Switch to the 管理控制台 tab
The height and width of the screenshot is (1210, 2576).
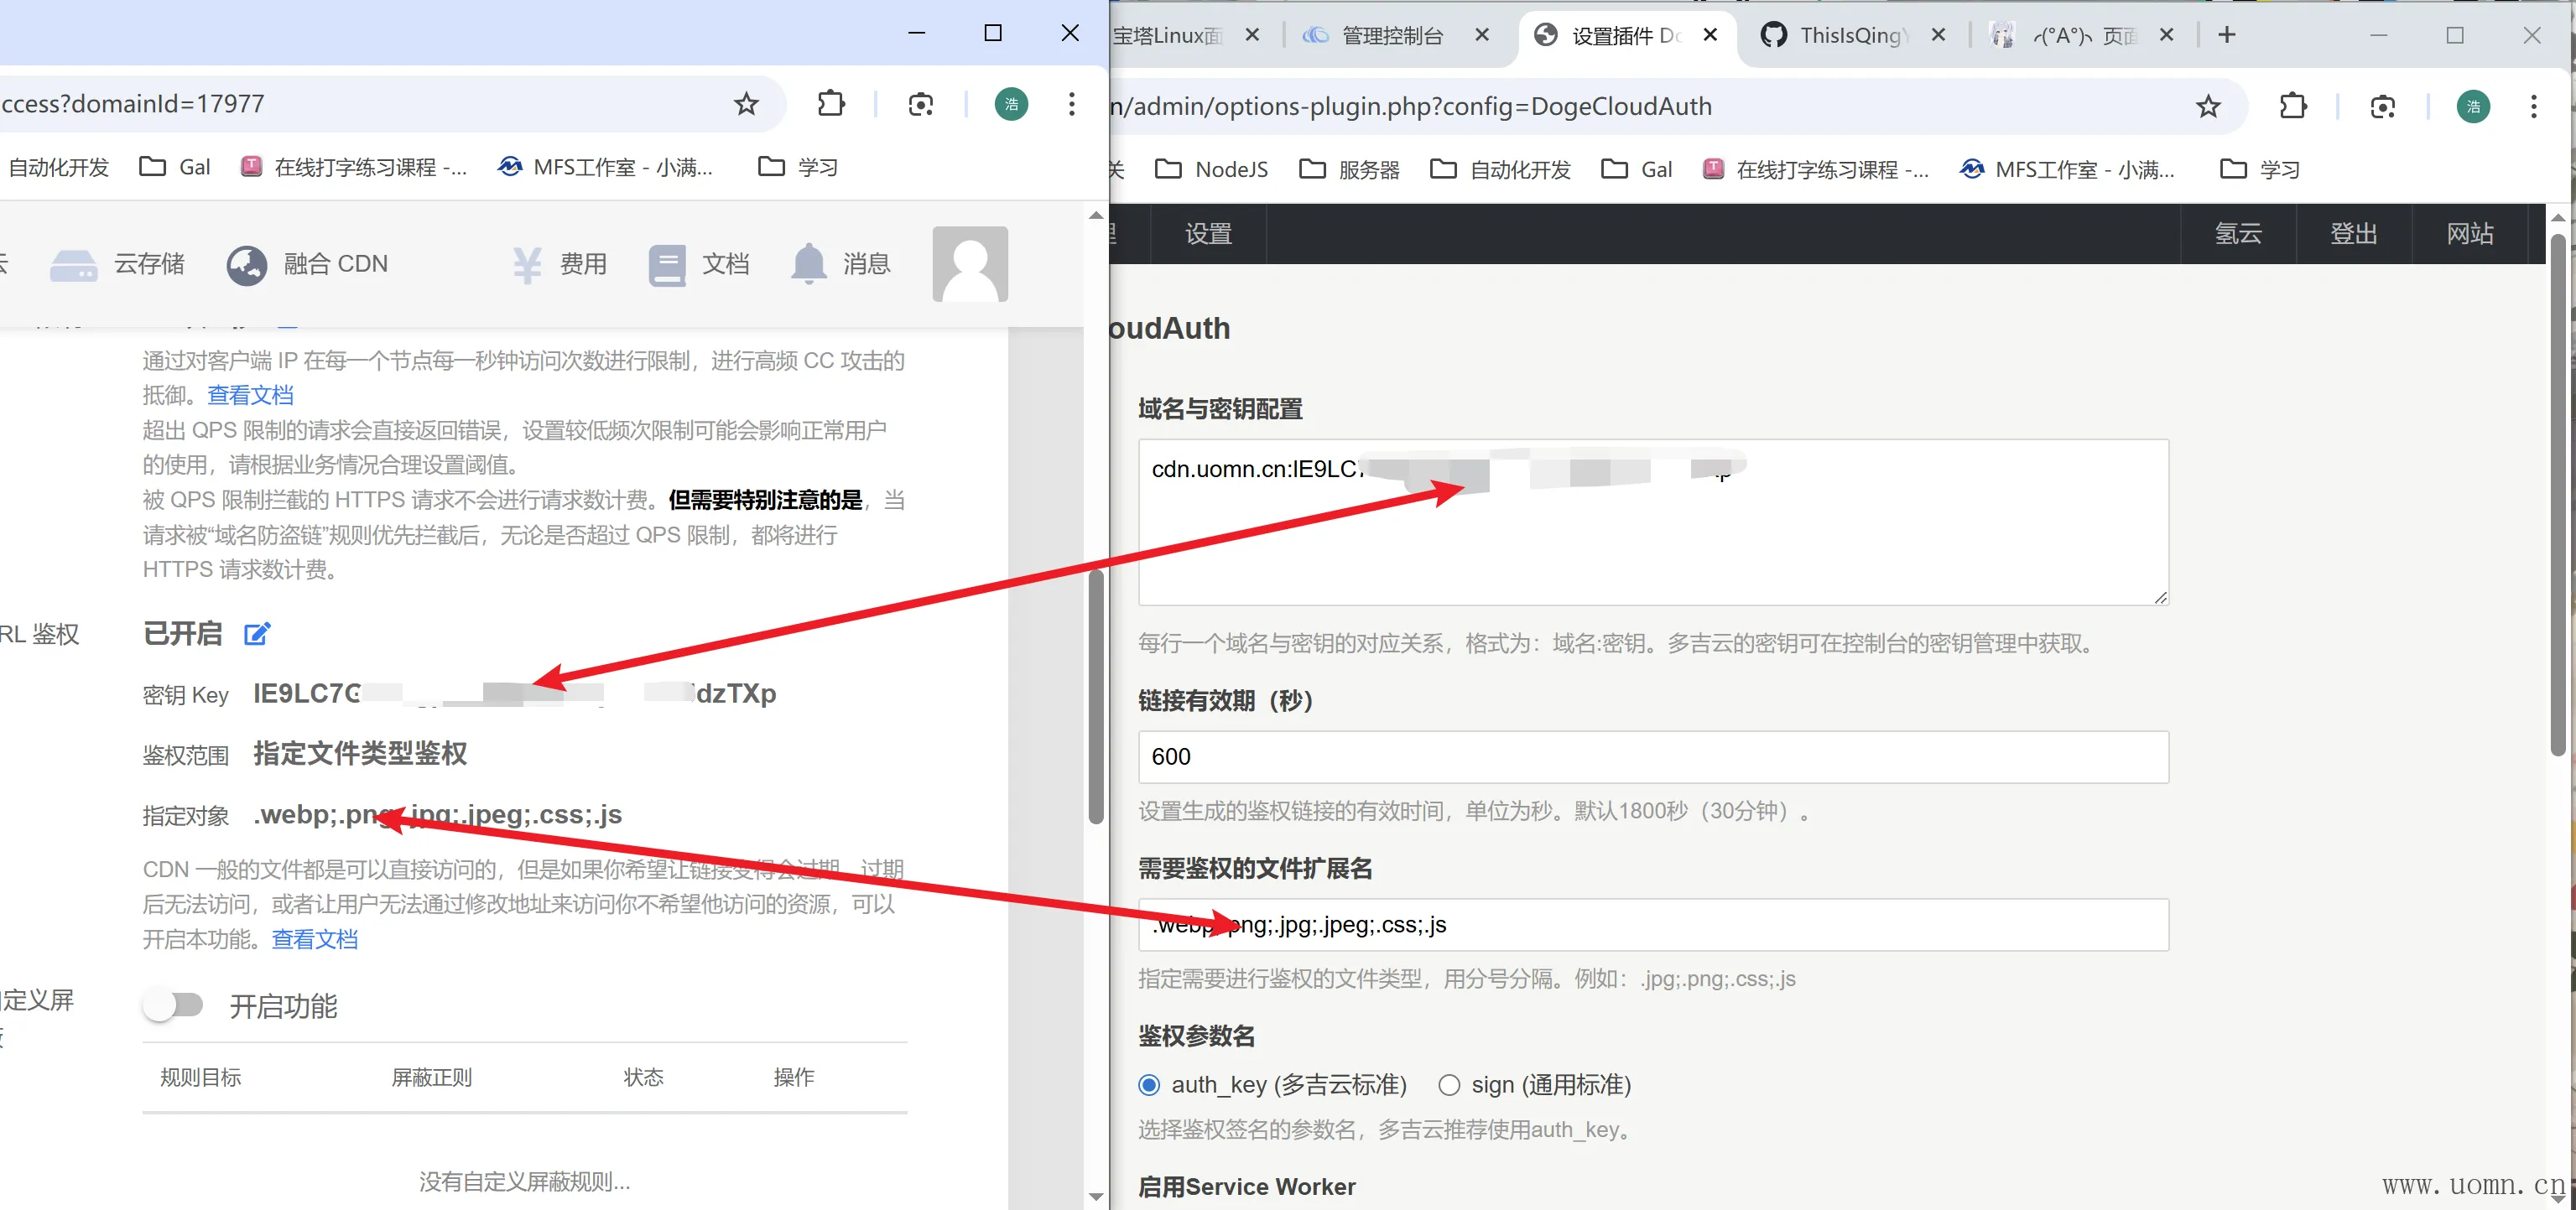pyautogui.click(x=1391, y=36)
